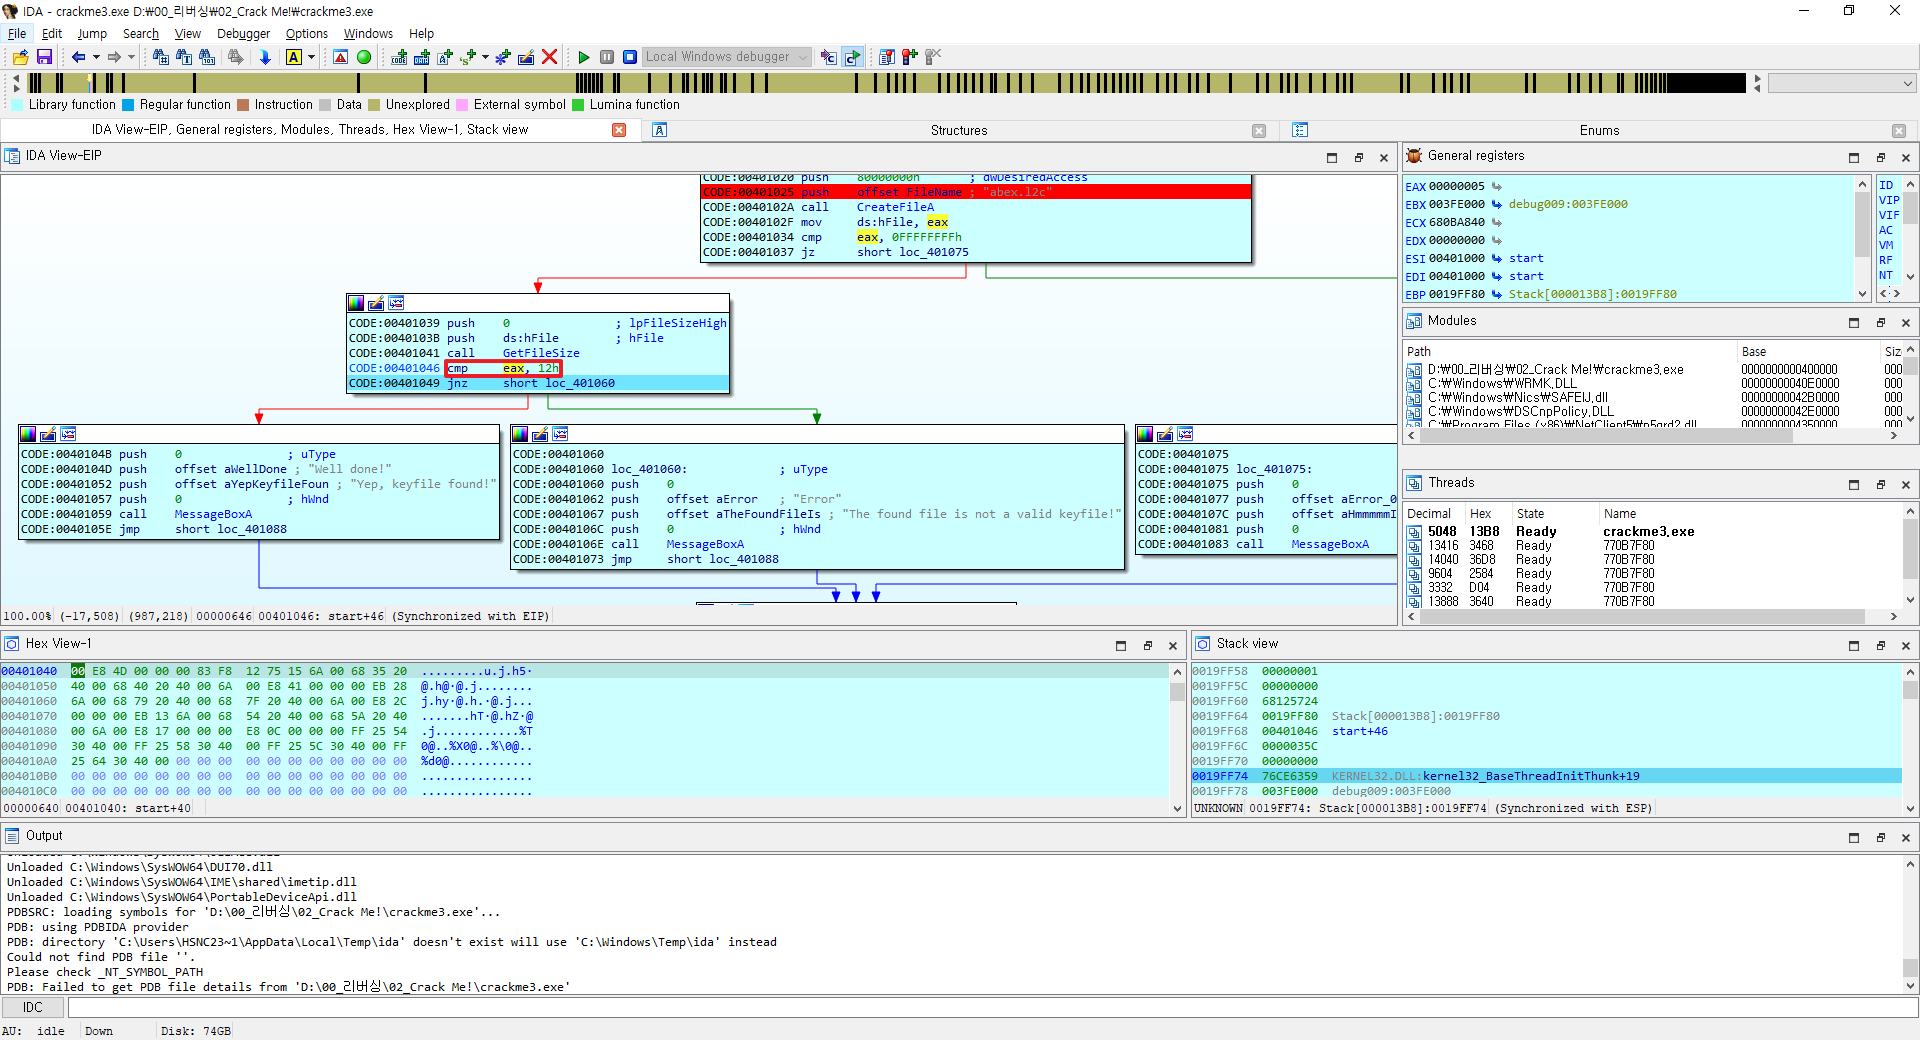Click the Save database floppy icon
Image resolution: width=1920 pixels, height=1040 pixels.
coord(44,57)
